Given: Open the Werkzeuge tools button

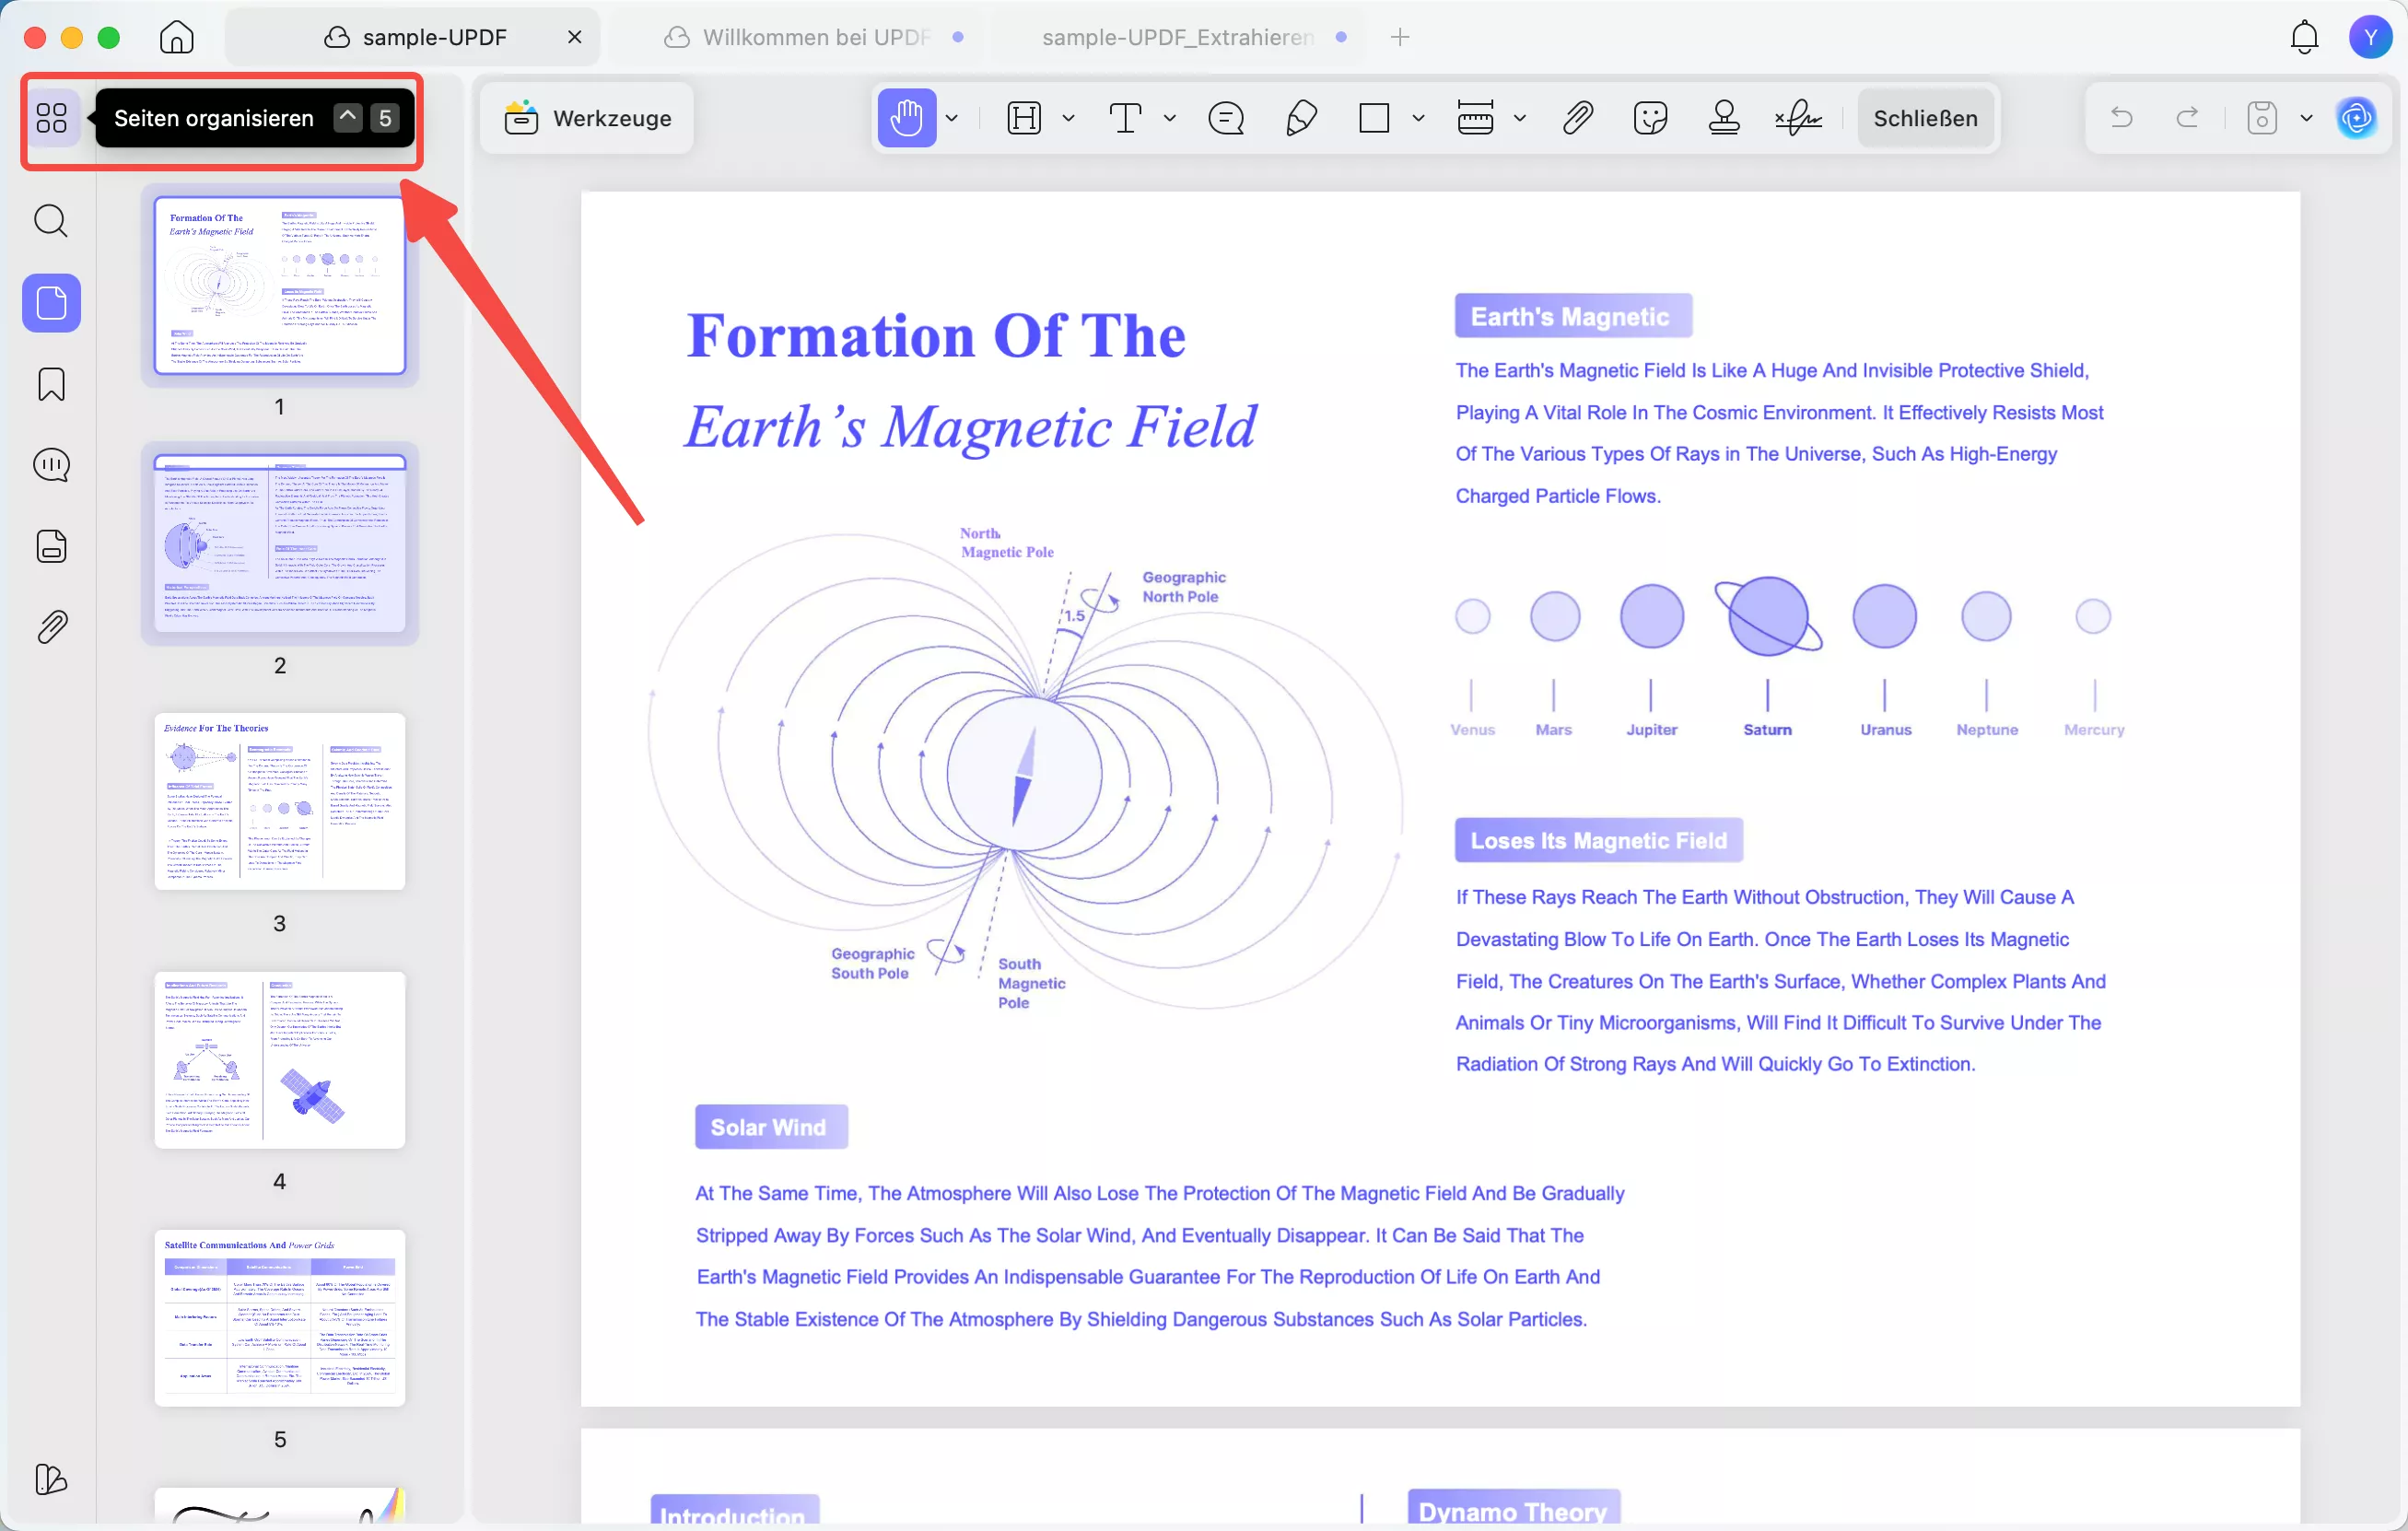Looking at the screenshot, I should pyautogui.click(x=588, y=118).
